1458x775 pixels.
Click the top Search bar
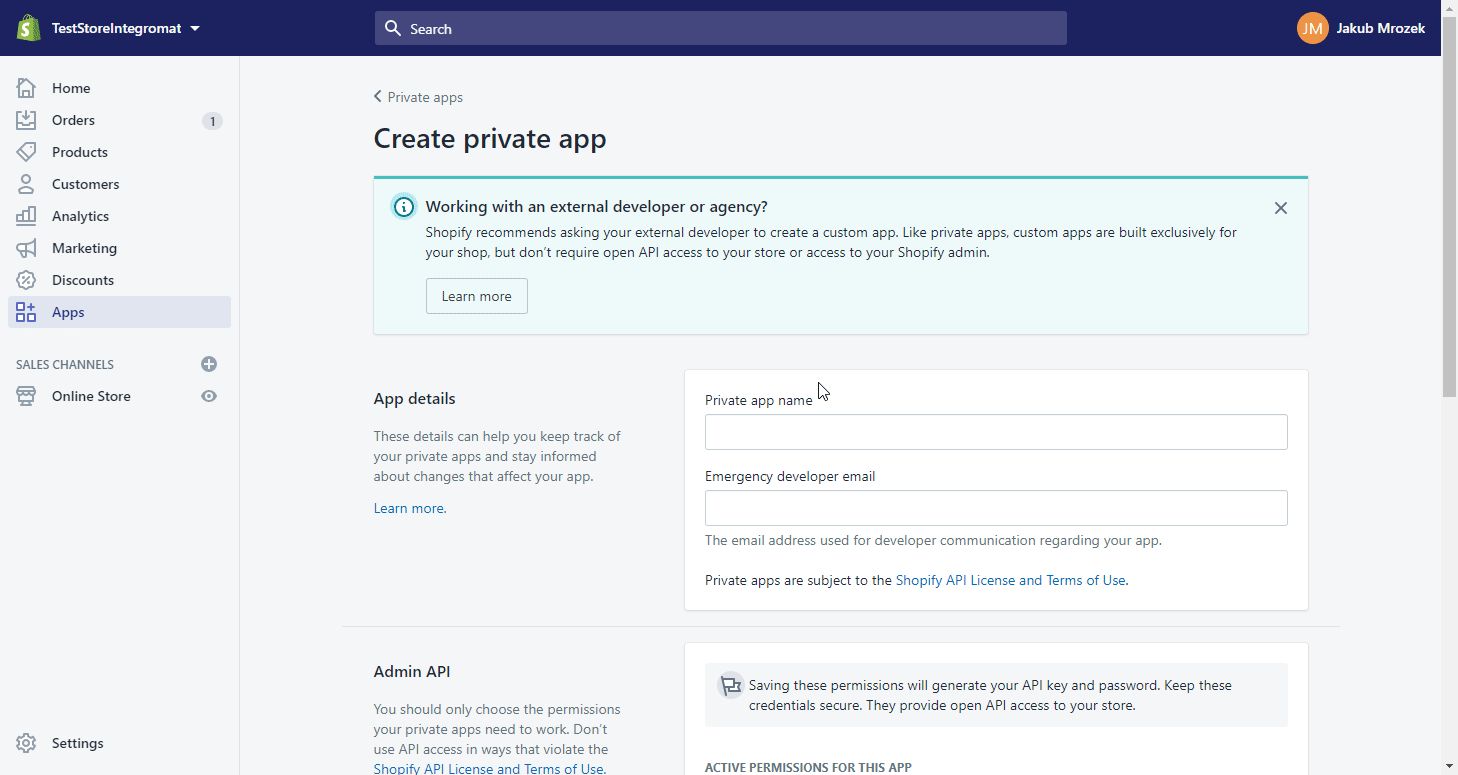(x=721, y=28)
